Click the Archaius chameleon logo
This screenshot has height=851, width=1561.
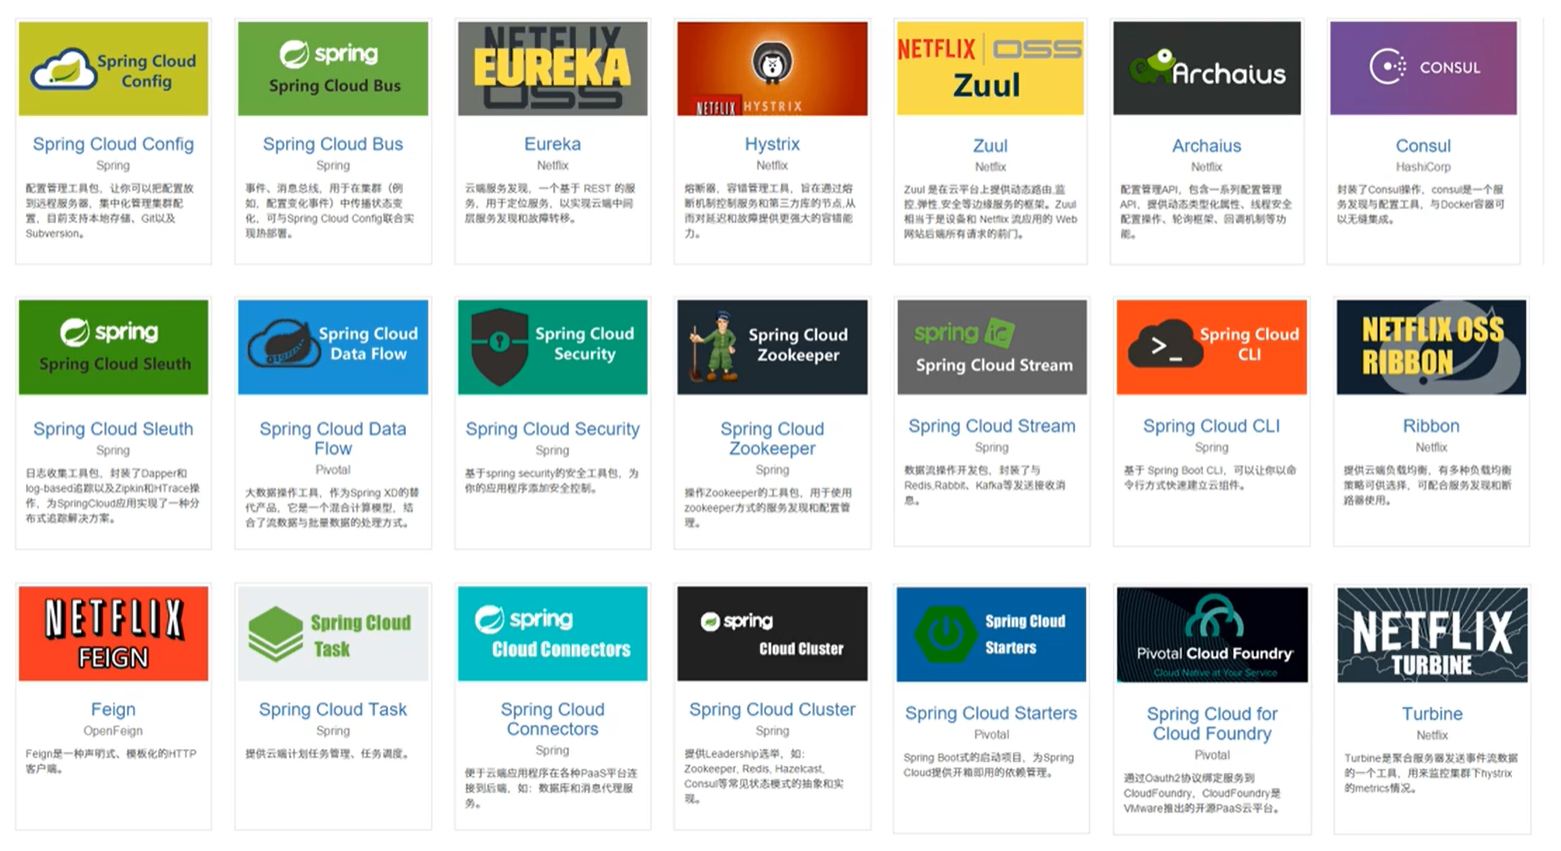pos(1207,69)
